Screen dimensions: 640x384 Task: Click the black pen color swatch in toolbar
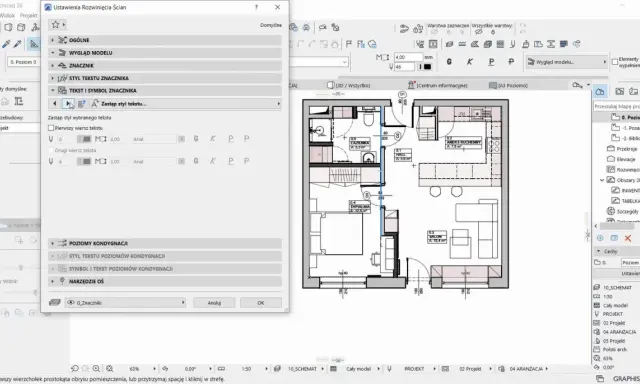click(x=427, y=67)
